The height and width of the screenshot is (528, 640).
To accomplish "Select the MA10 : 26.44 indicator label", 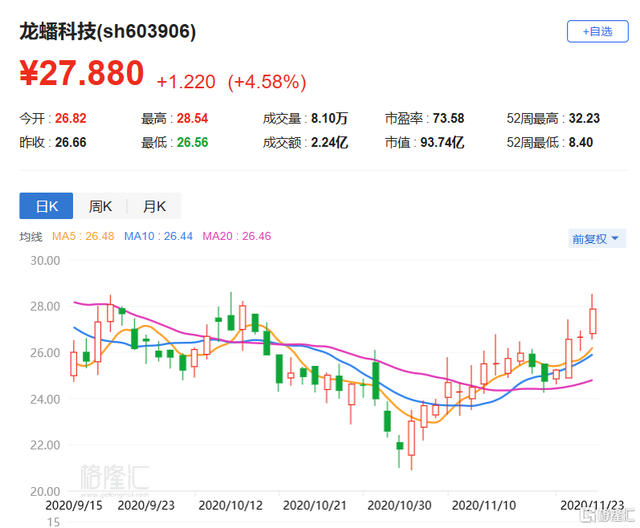I will pyautogui.click(x=158, y=236).
